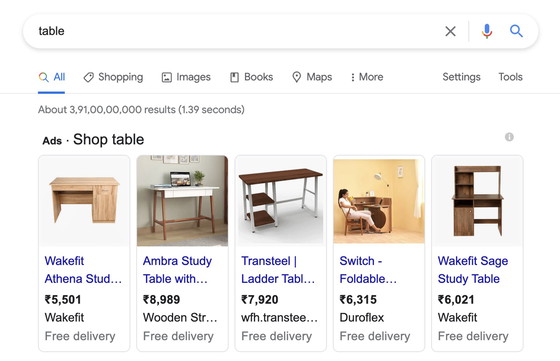Switch to the All results tab
This screenshot has height=361, width=560.
point(52,77)
